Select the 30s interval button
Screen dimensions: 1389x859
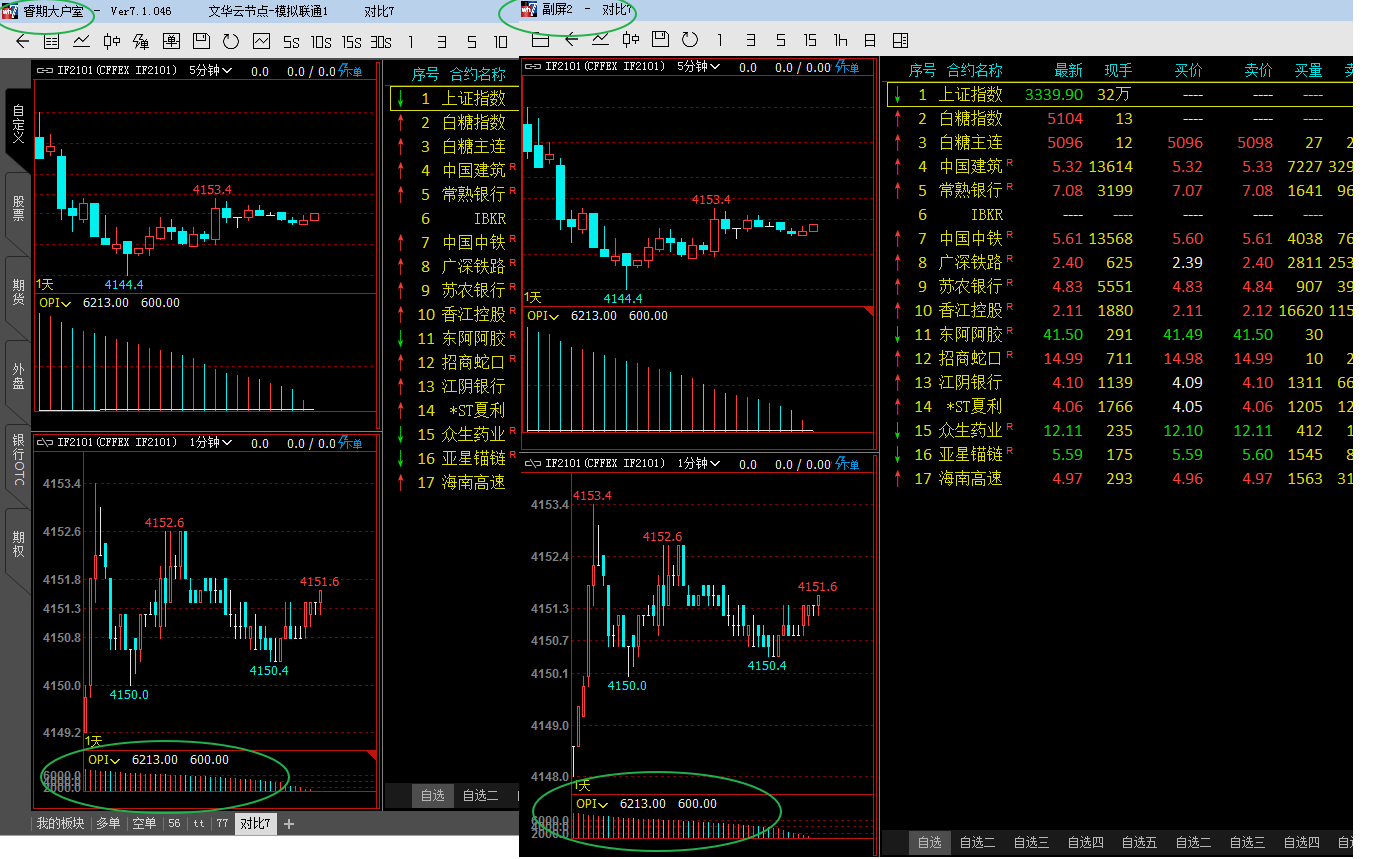380,42
